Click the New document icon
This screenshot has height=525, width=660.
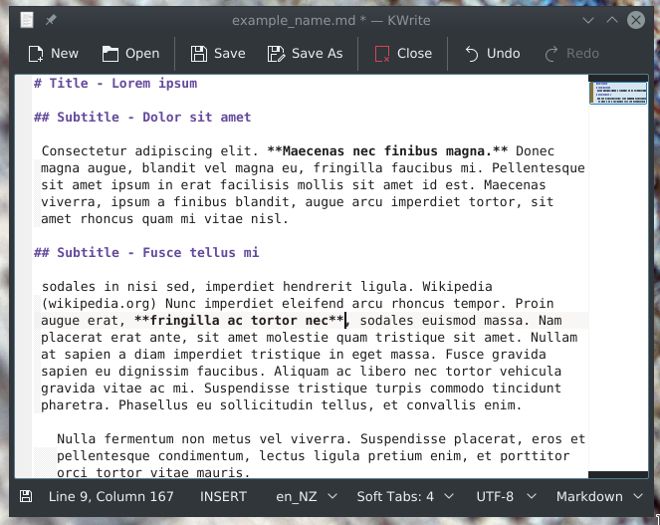pos(36,54)
